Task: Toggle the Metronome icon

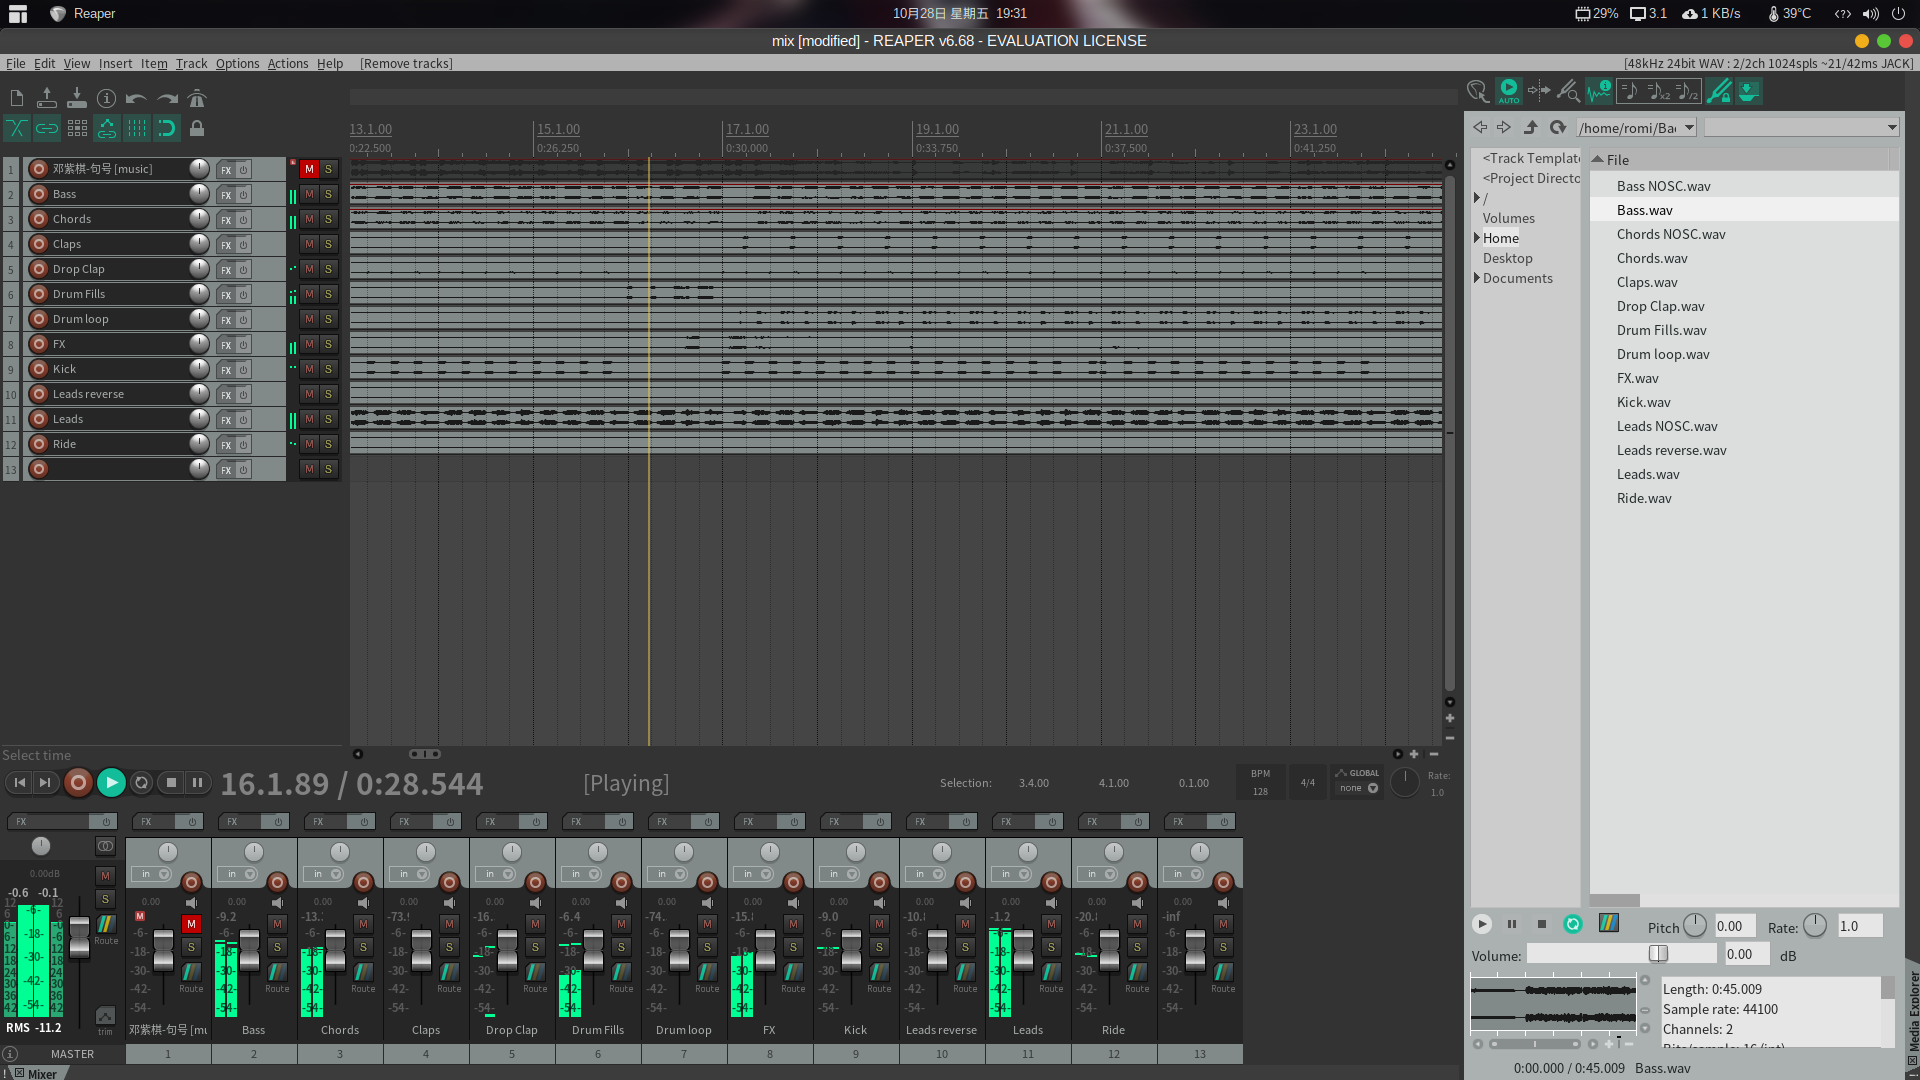Action: click(x=197, y=98)
